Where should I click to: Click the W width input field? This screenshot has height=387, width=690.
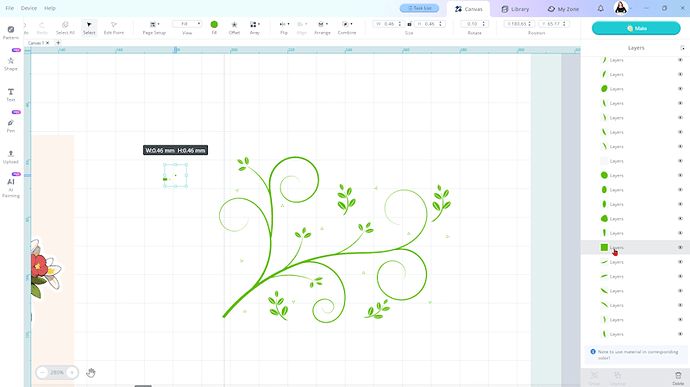(389, 24)
